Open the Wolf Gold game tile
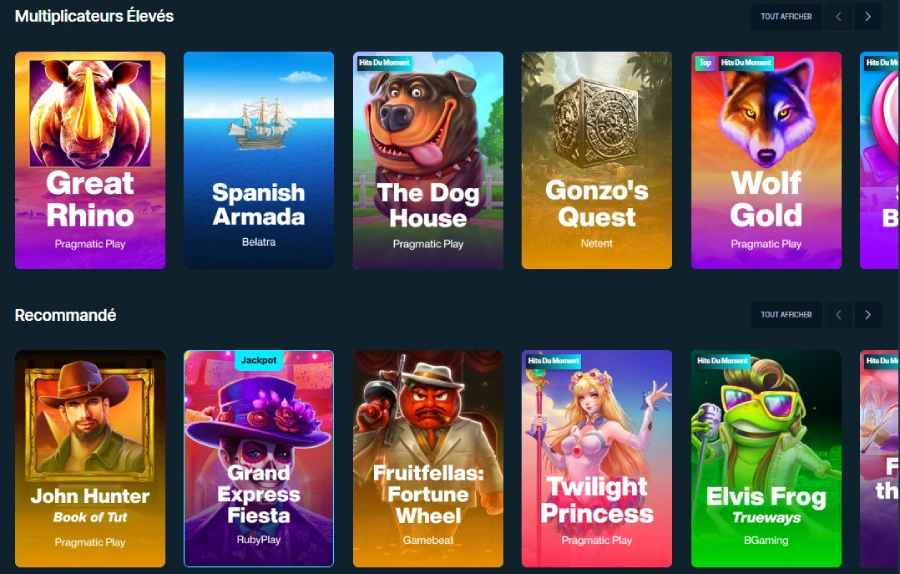This screenshot has height=574, width=900. pyautogui.click(x=766, y=160)
